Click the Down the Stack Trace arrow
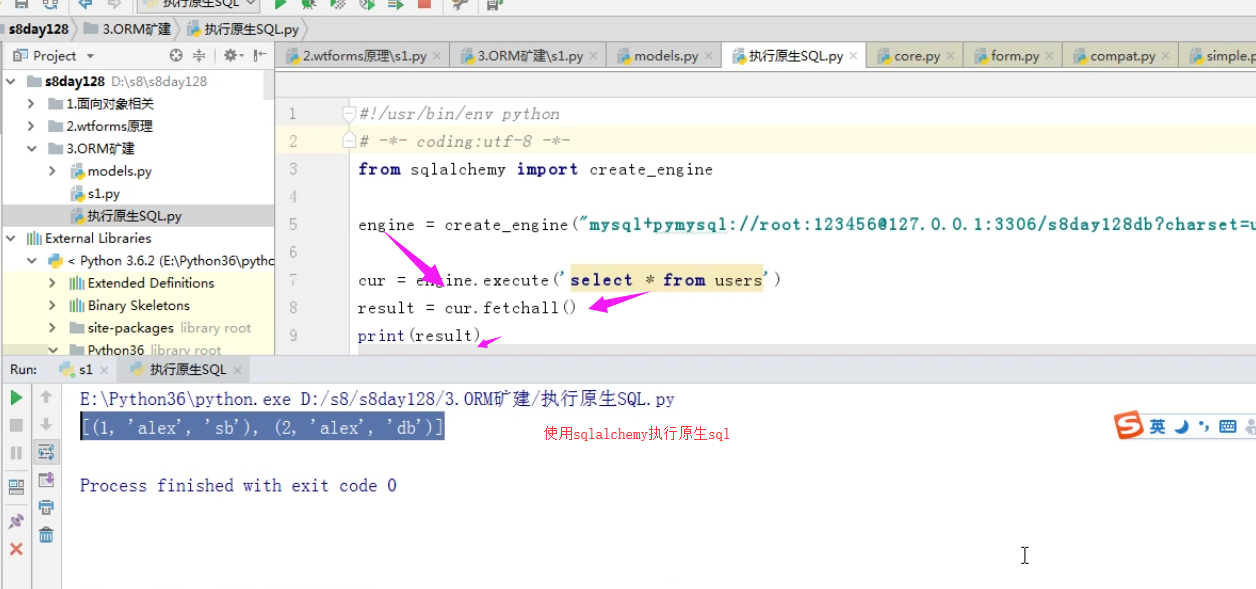Image resolution: width=1256 pixels, height=589 pixels. [x=46, y=425]
